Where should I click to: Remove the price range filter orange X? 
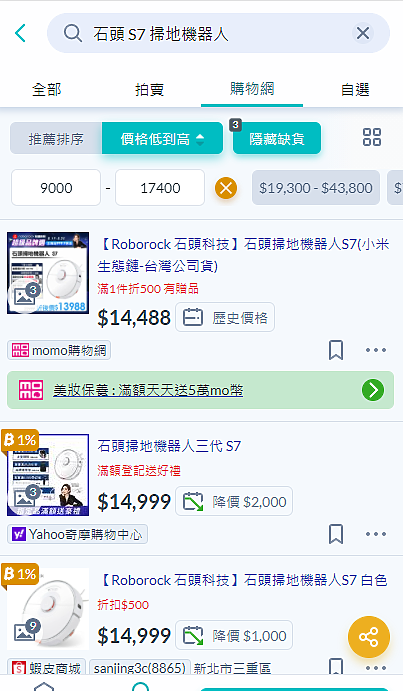coord(226,188)
